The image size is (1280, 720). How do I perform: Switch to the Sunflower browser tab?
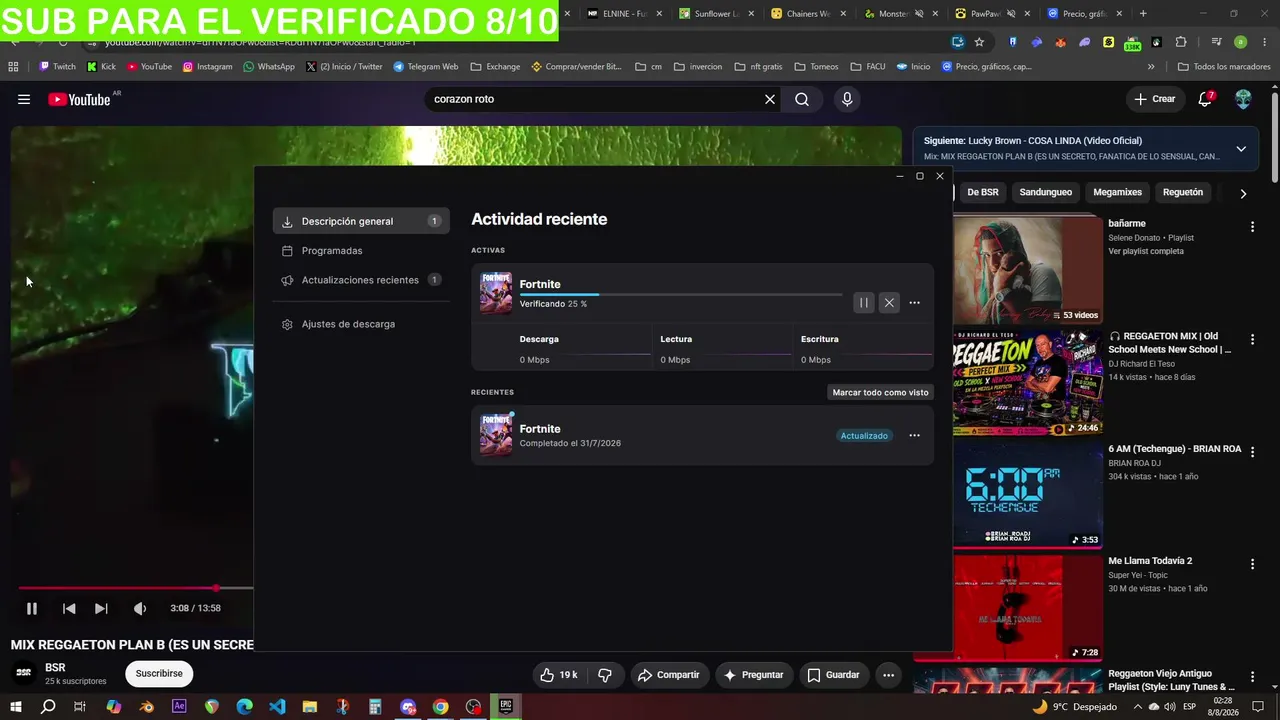click(x=712, y=14)
